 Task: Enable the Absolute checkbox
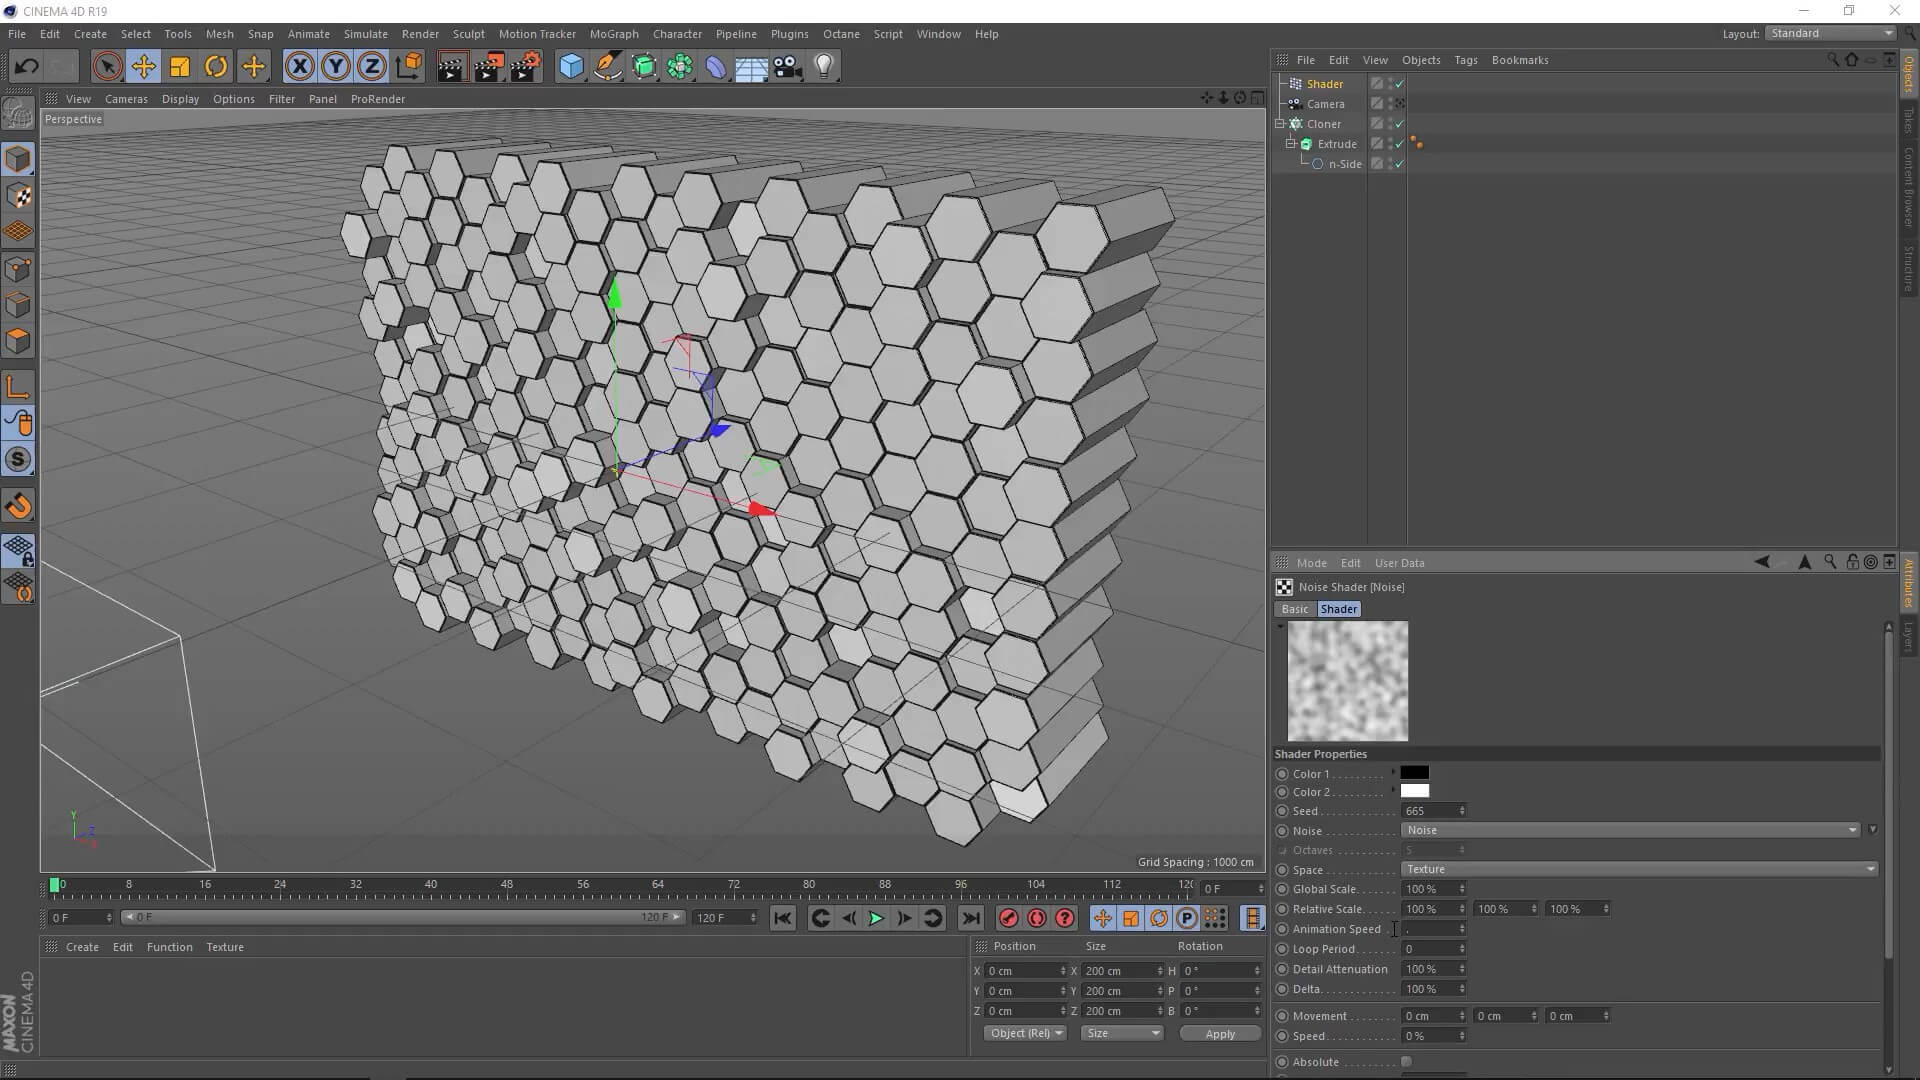click(x=1406, y=1062)
